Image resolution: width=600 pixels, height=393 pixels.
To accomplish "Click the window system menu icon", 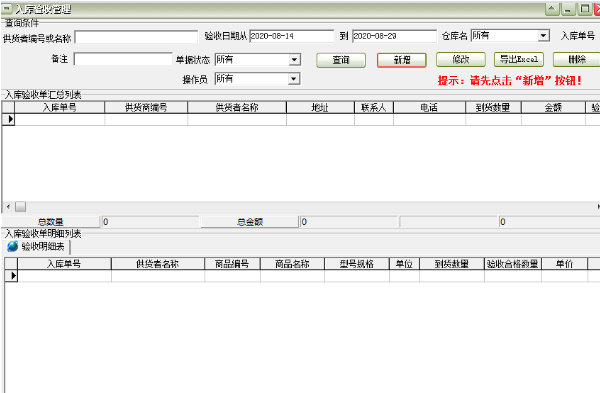I will click(x=7, y=9).
